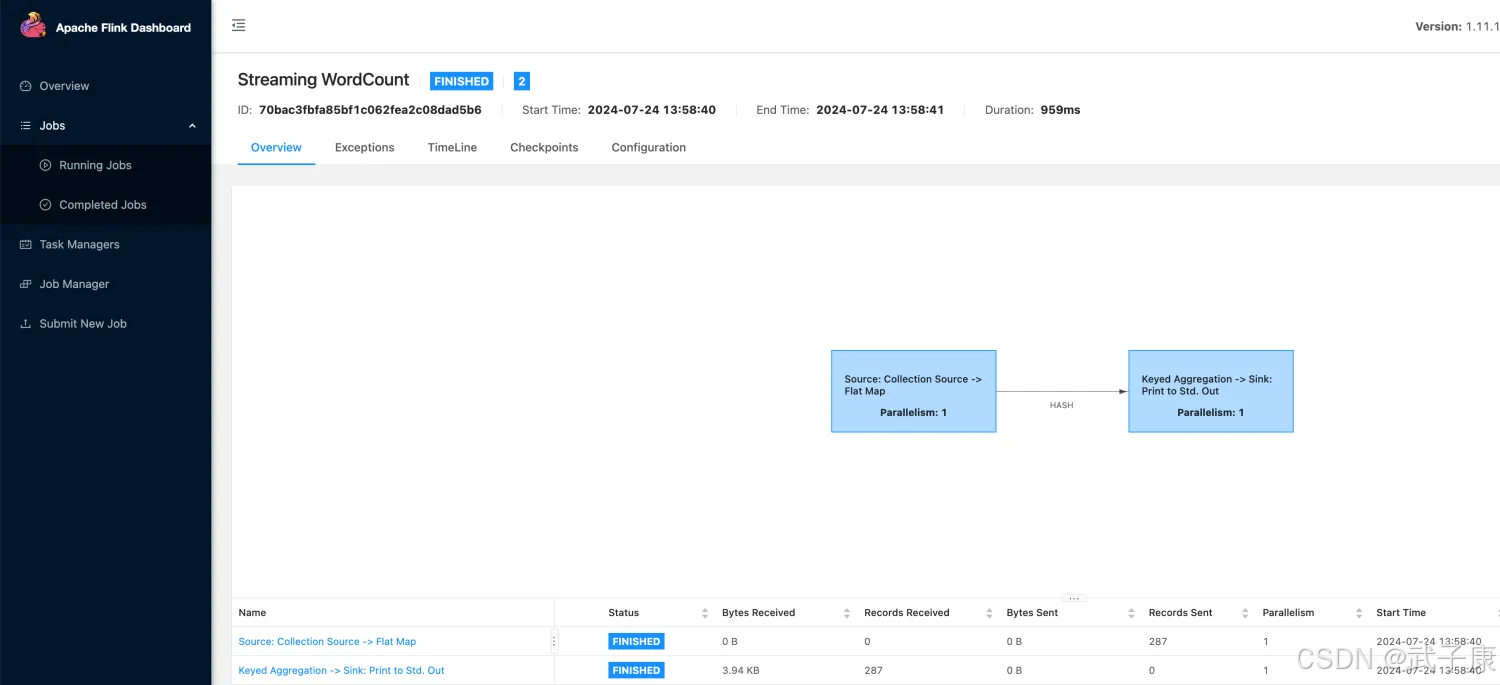Click FINISHED status in Keyed Aggregation row
This screenshot has width=1500, height=685.
636,671
